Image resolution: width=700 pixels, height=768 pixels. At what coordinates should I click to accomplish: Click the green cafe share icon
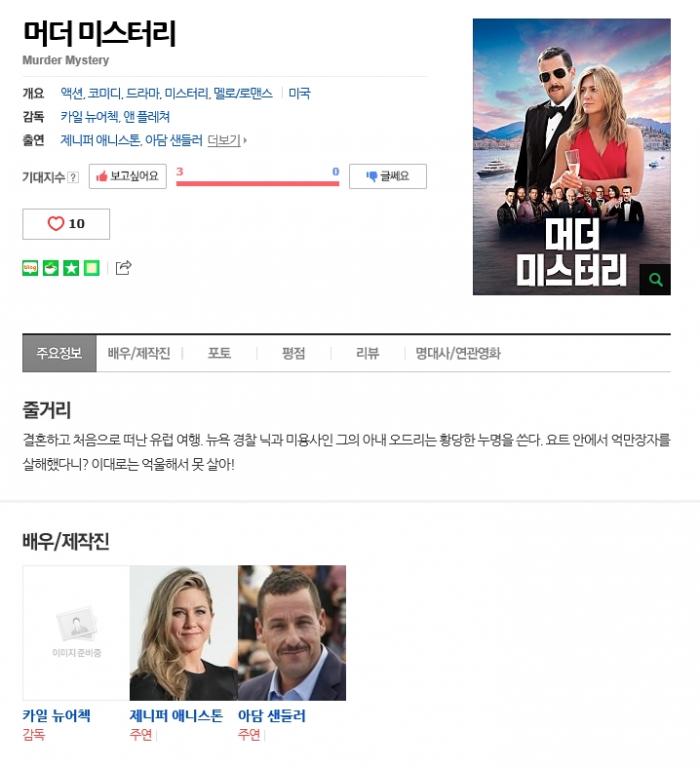point(50,268)
